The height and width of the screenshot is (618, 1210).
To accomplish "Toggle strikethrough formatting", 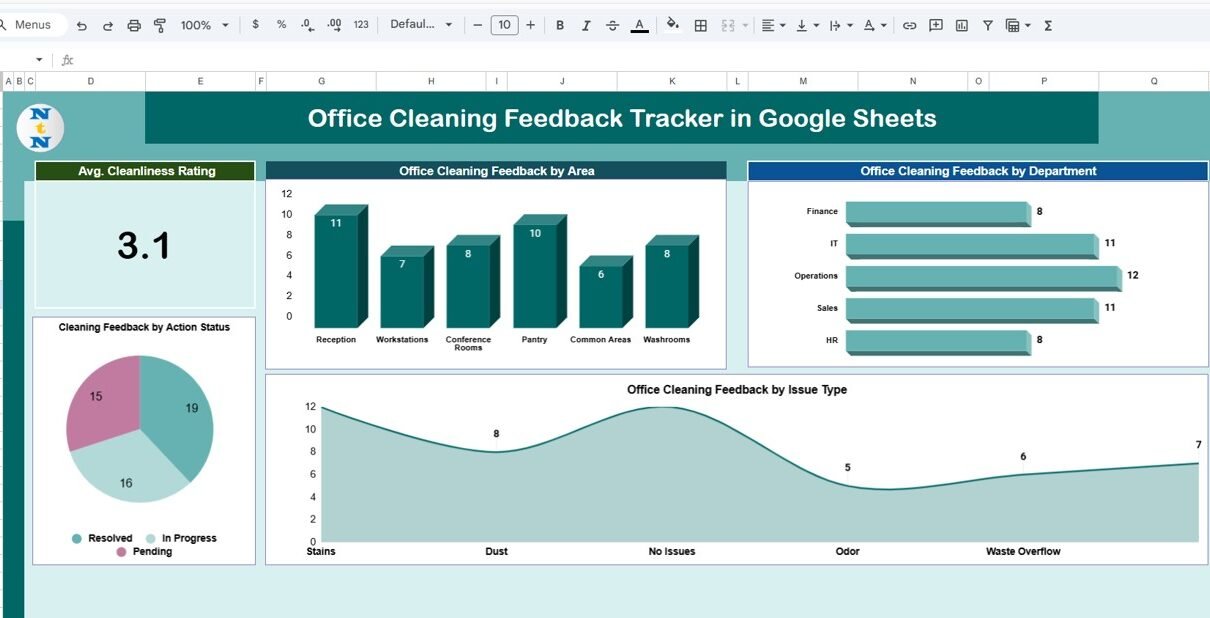I will (x=612, y=25).
